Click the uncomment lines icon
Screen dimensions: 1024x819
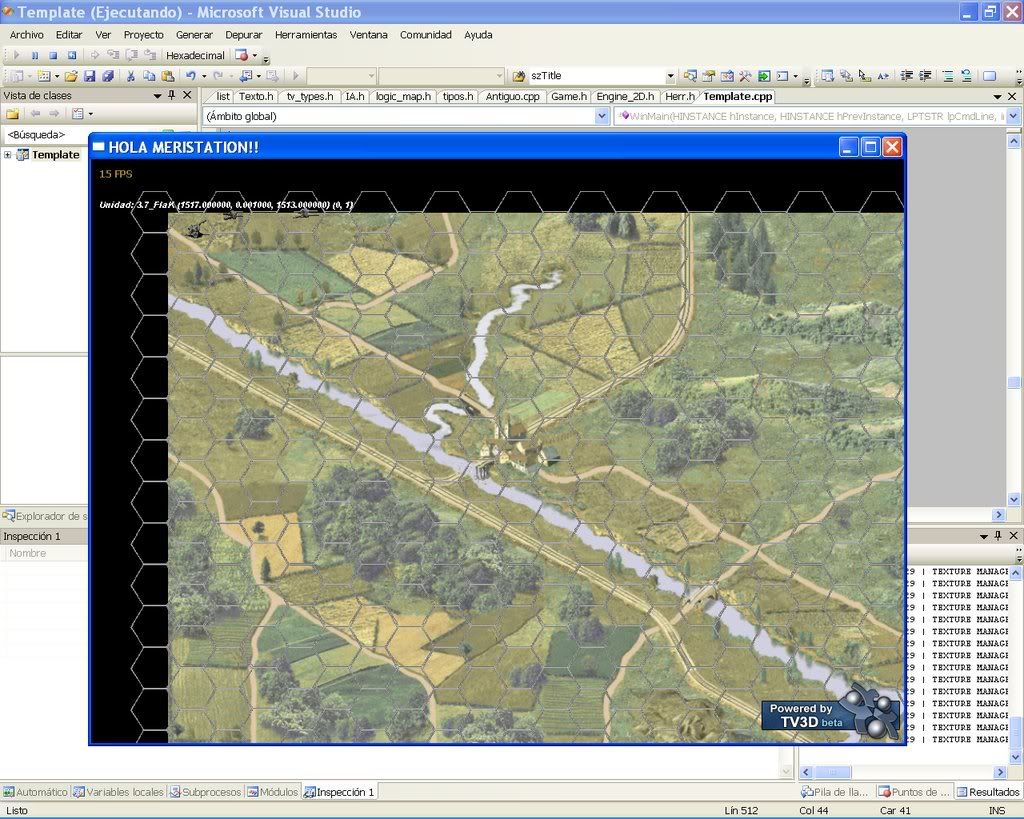coord(967,76)
